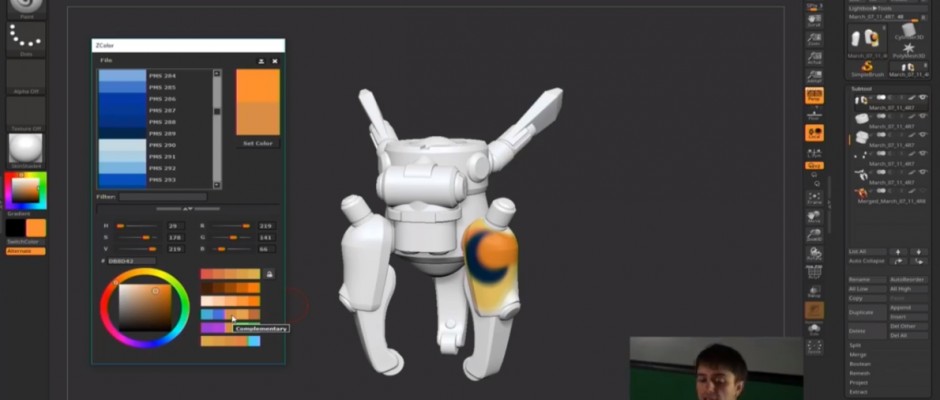
Task: Open the ZColor File menu
Action: coord(106,61)
